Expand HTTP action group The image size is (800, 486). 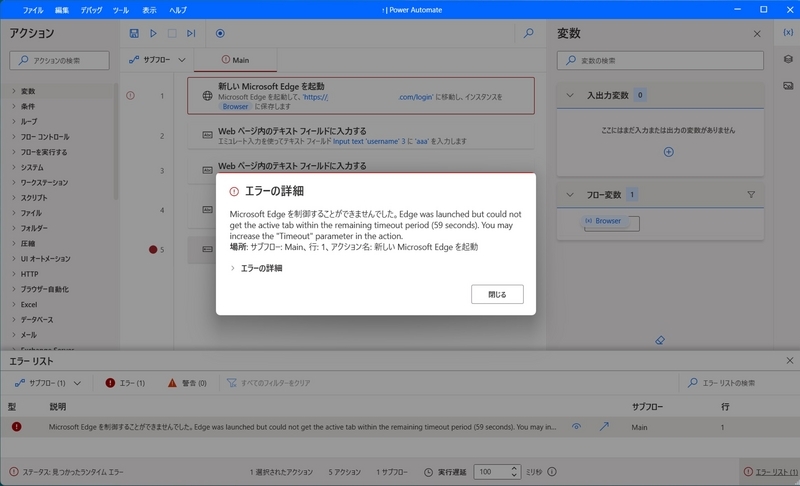coord(14,274)
